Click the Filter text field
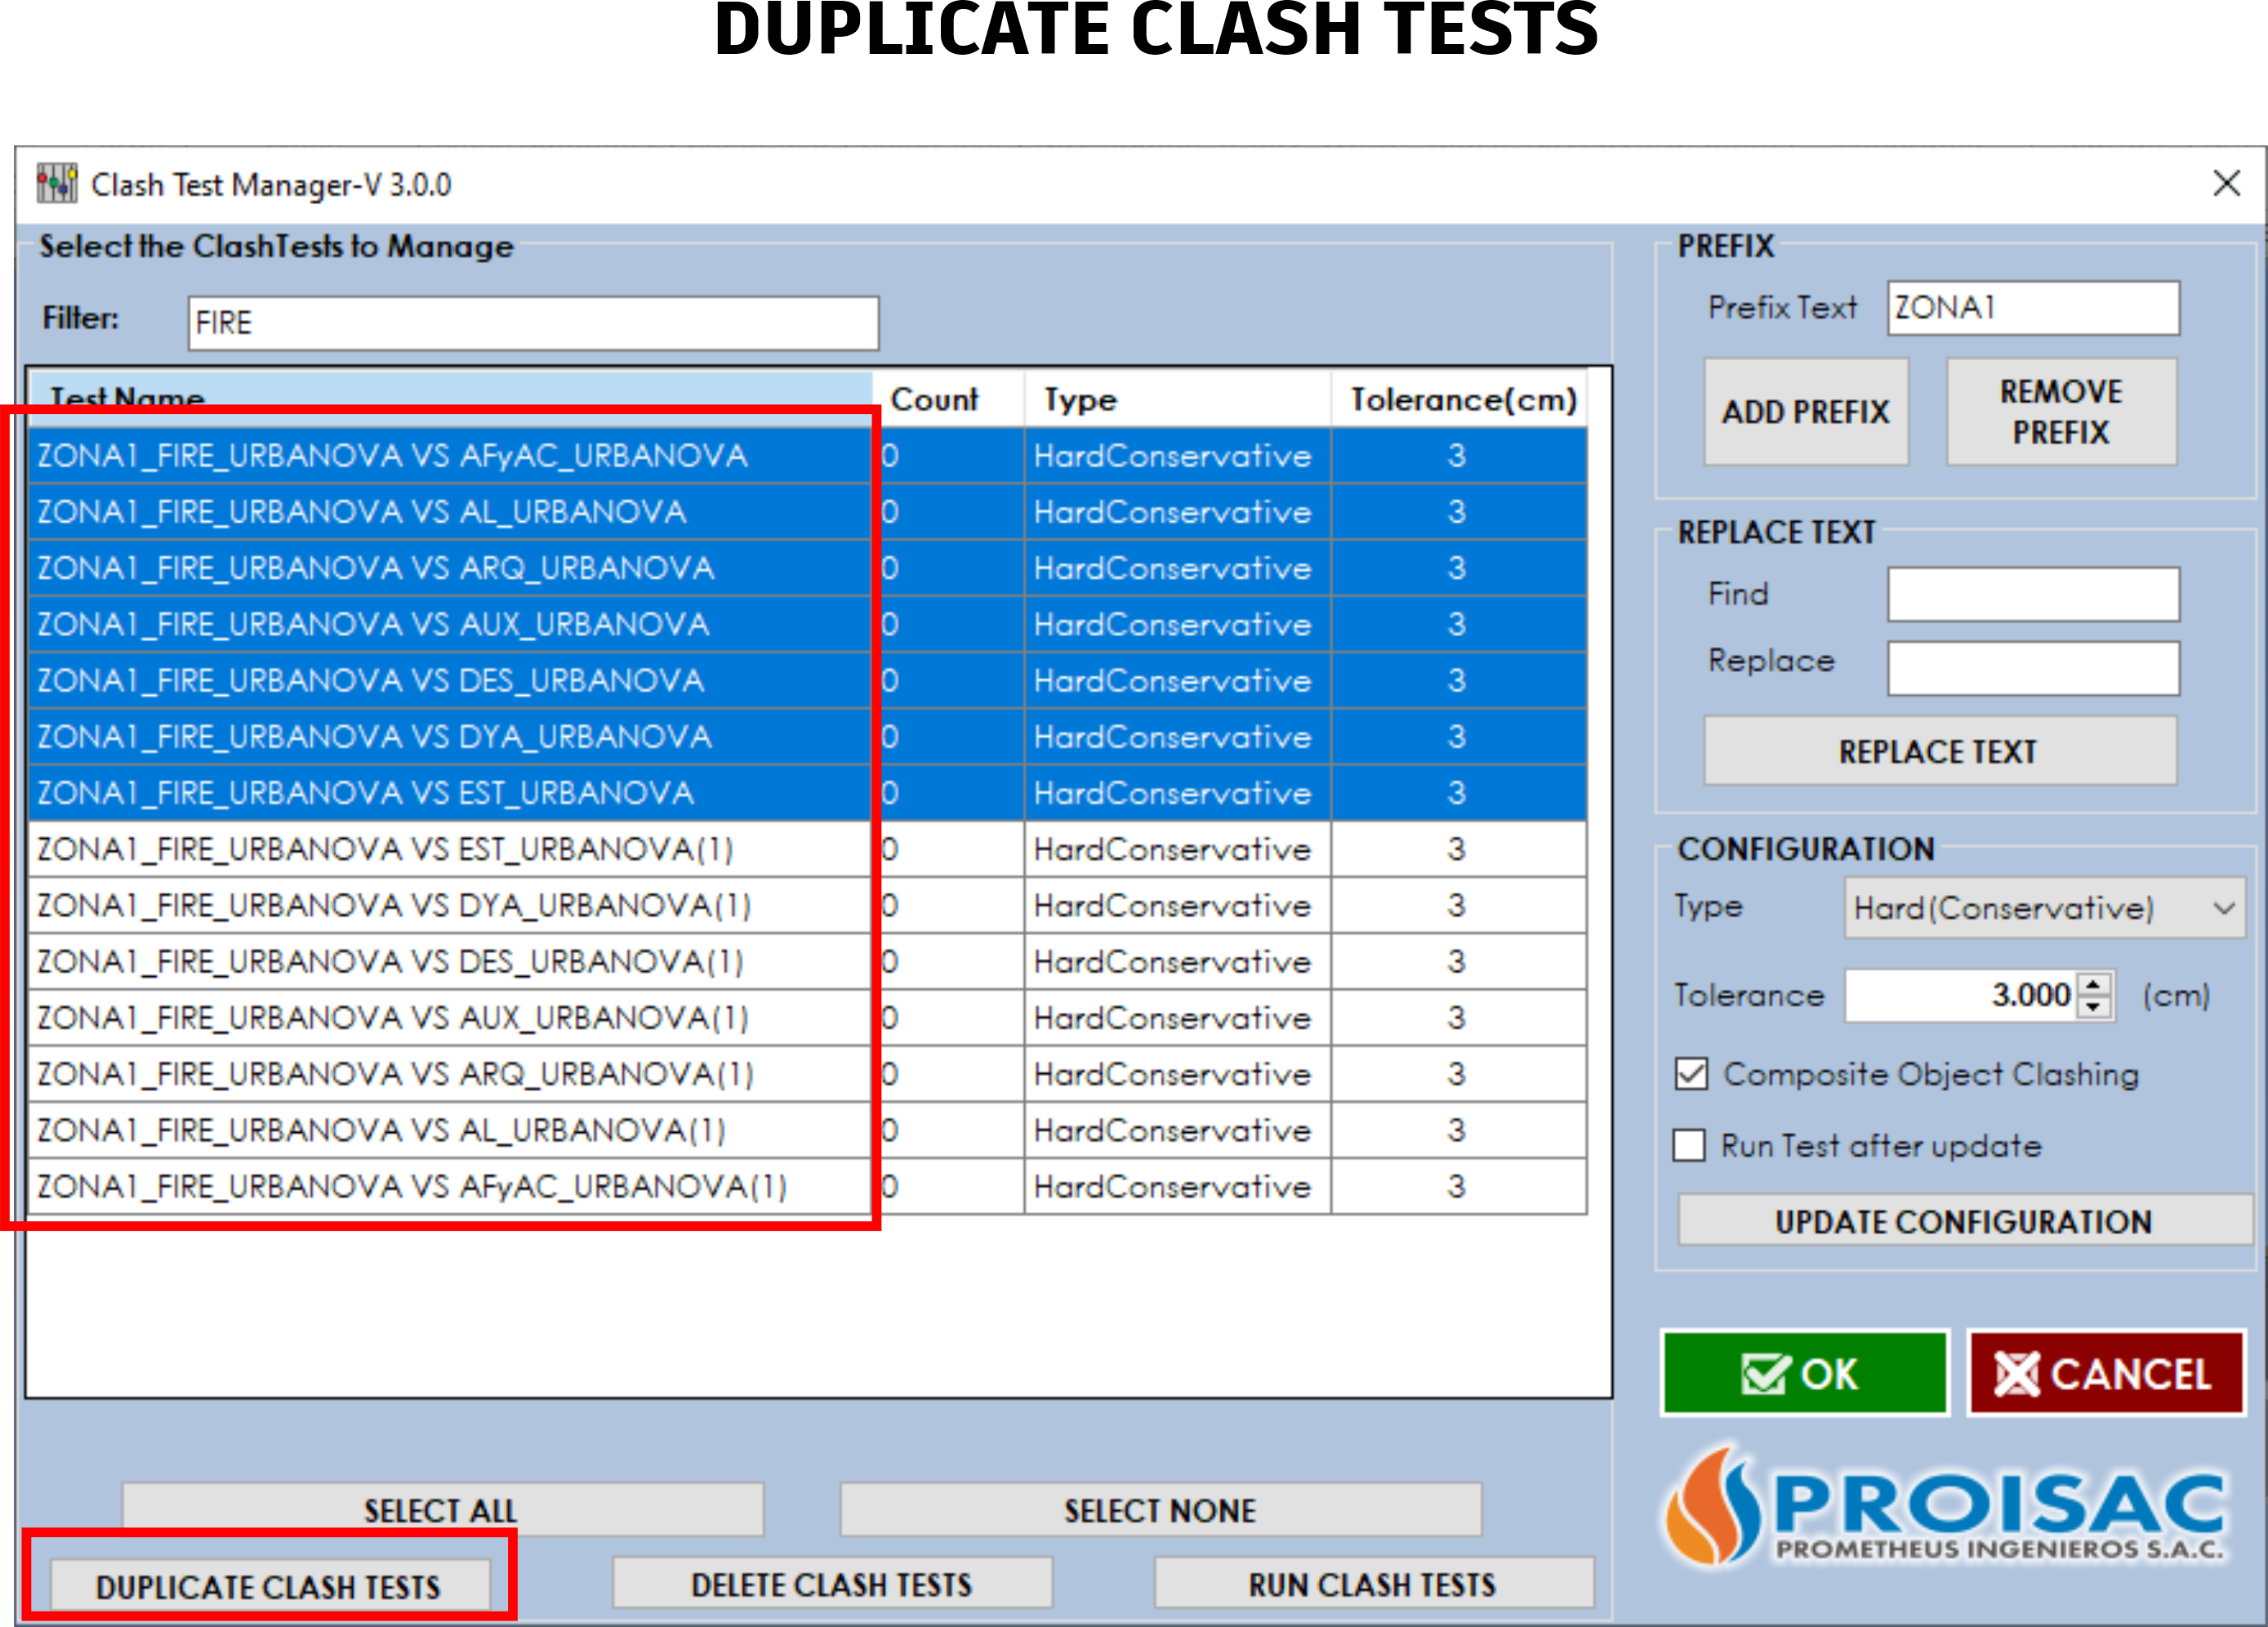Image resolution: width=2268 pixels, height=1627 pixels. pyautogui.click(x=533, y=323)
